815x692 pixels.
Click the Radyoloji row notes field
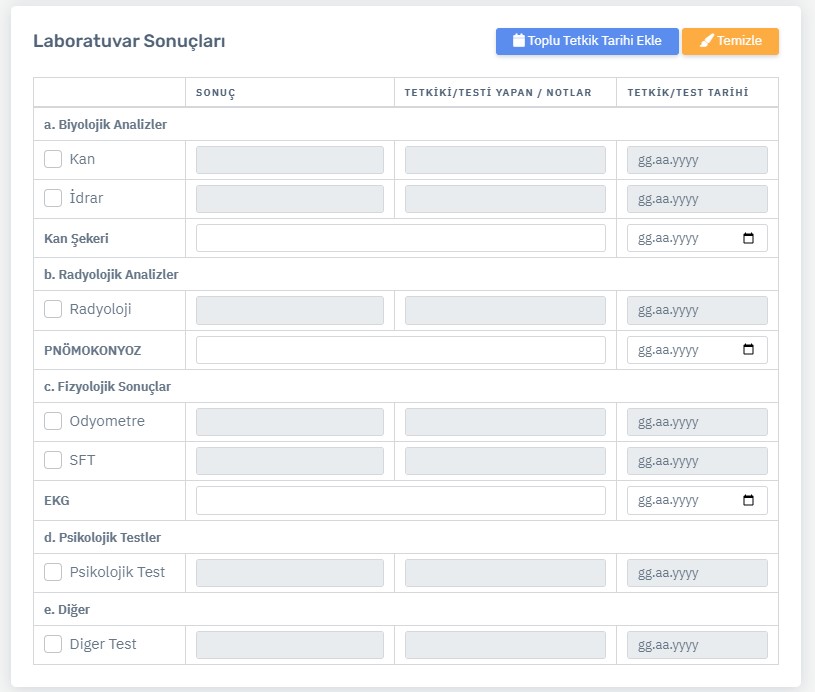coord(505,310)
